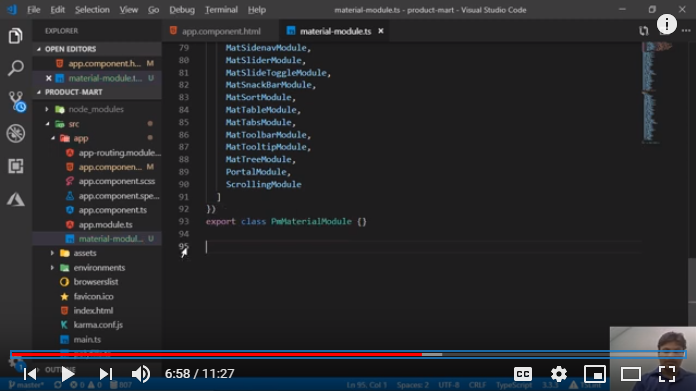
Task: Expand the node_modules folder
Action: point(96,109)
